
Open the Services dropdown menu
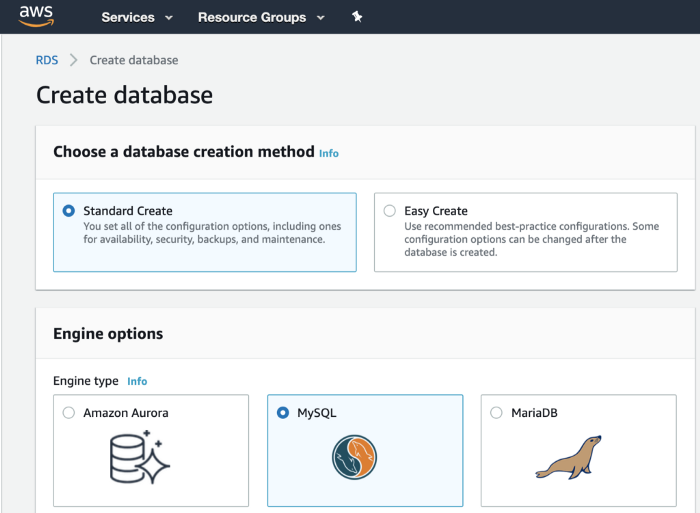tap(137, 17)
